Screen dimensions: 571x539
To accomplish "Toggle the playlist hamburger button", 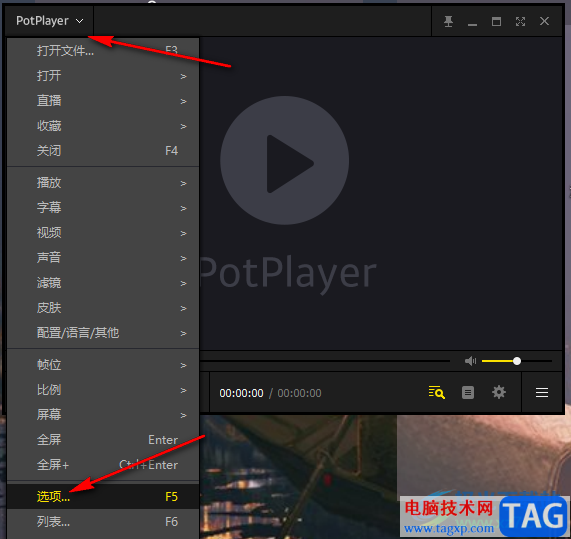I will pos(542,392).
